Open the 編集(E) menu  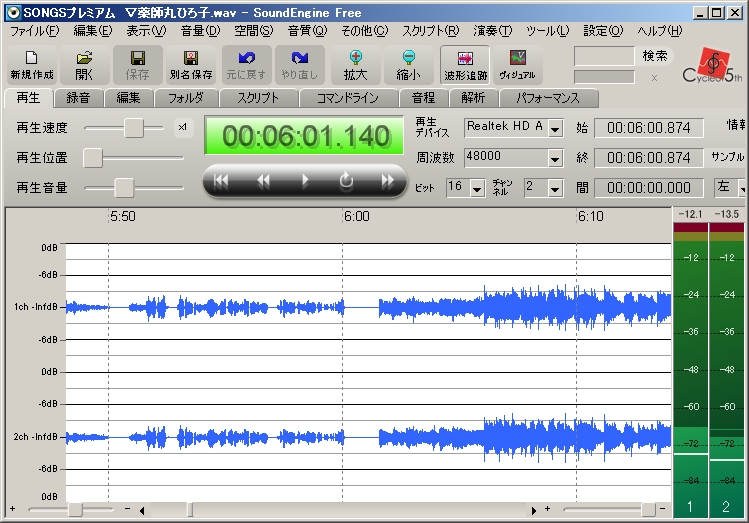point(93,31)
